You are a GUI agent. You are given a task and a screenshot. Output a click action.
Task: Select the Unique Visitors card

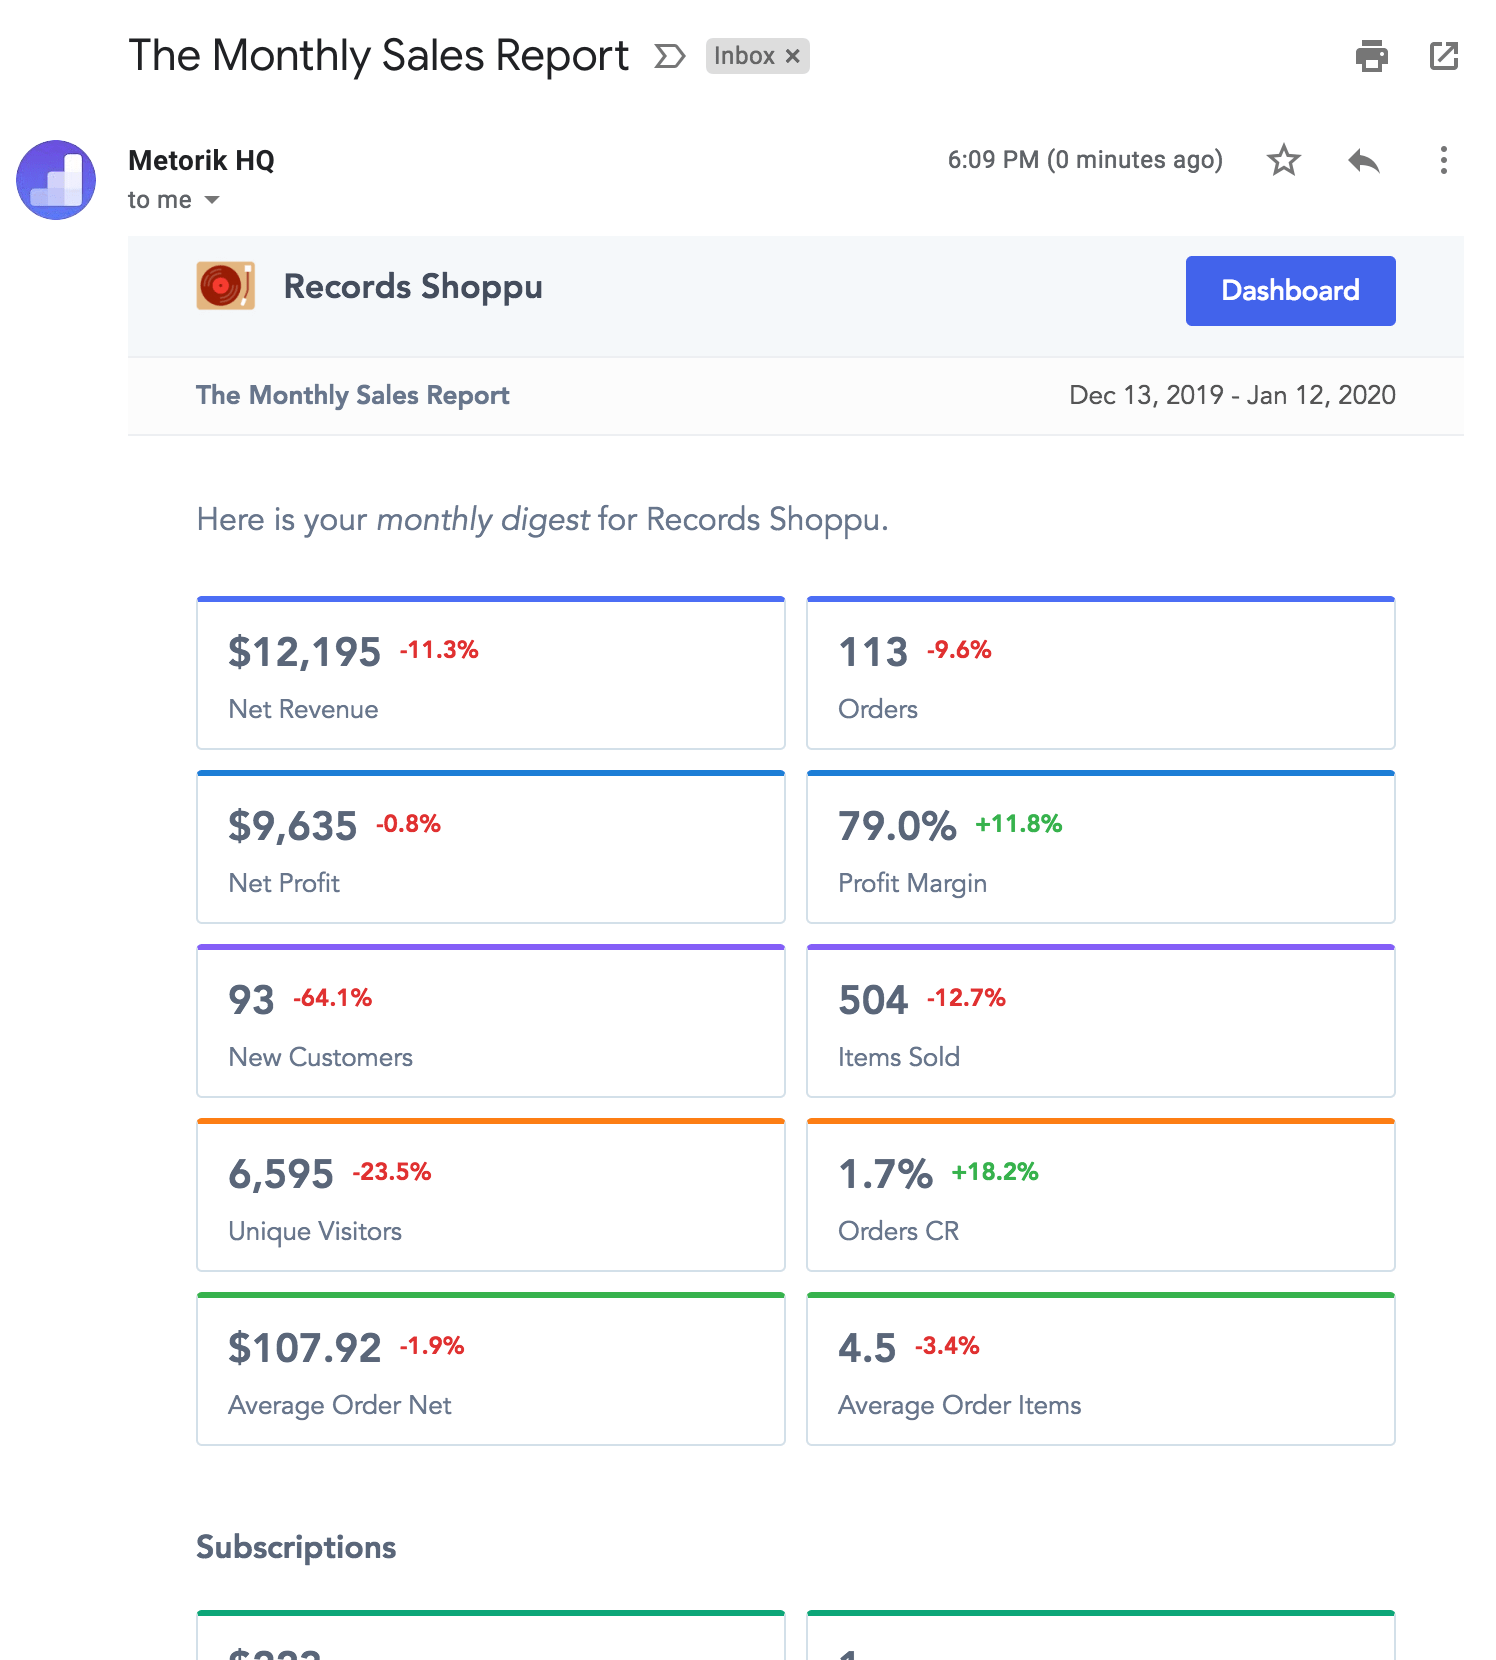tap(490, 1196)
